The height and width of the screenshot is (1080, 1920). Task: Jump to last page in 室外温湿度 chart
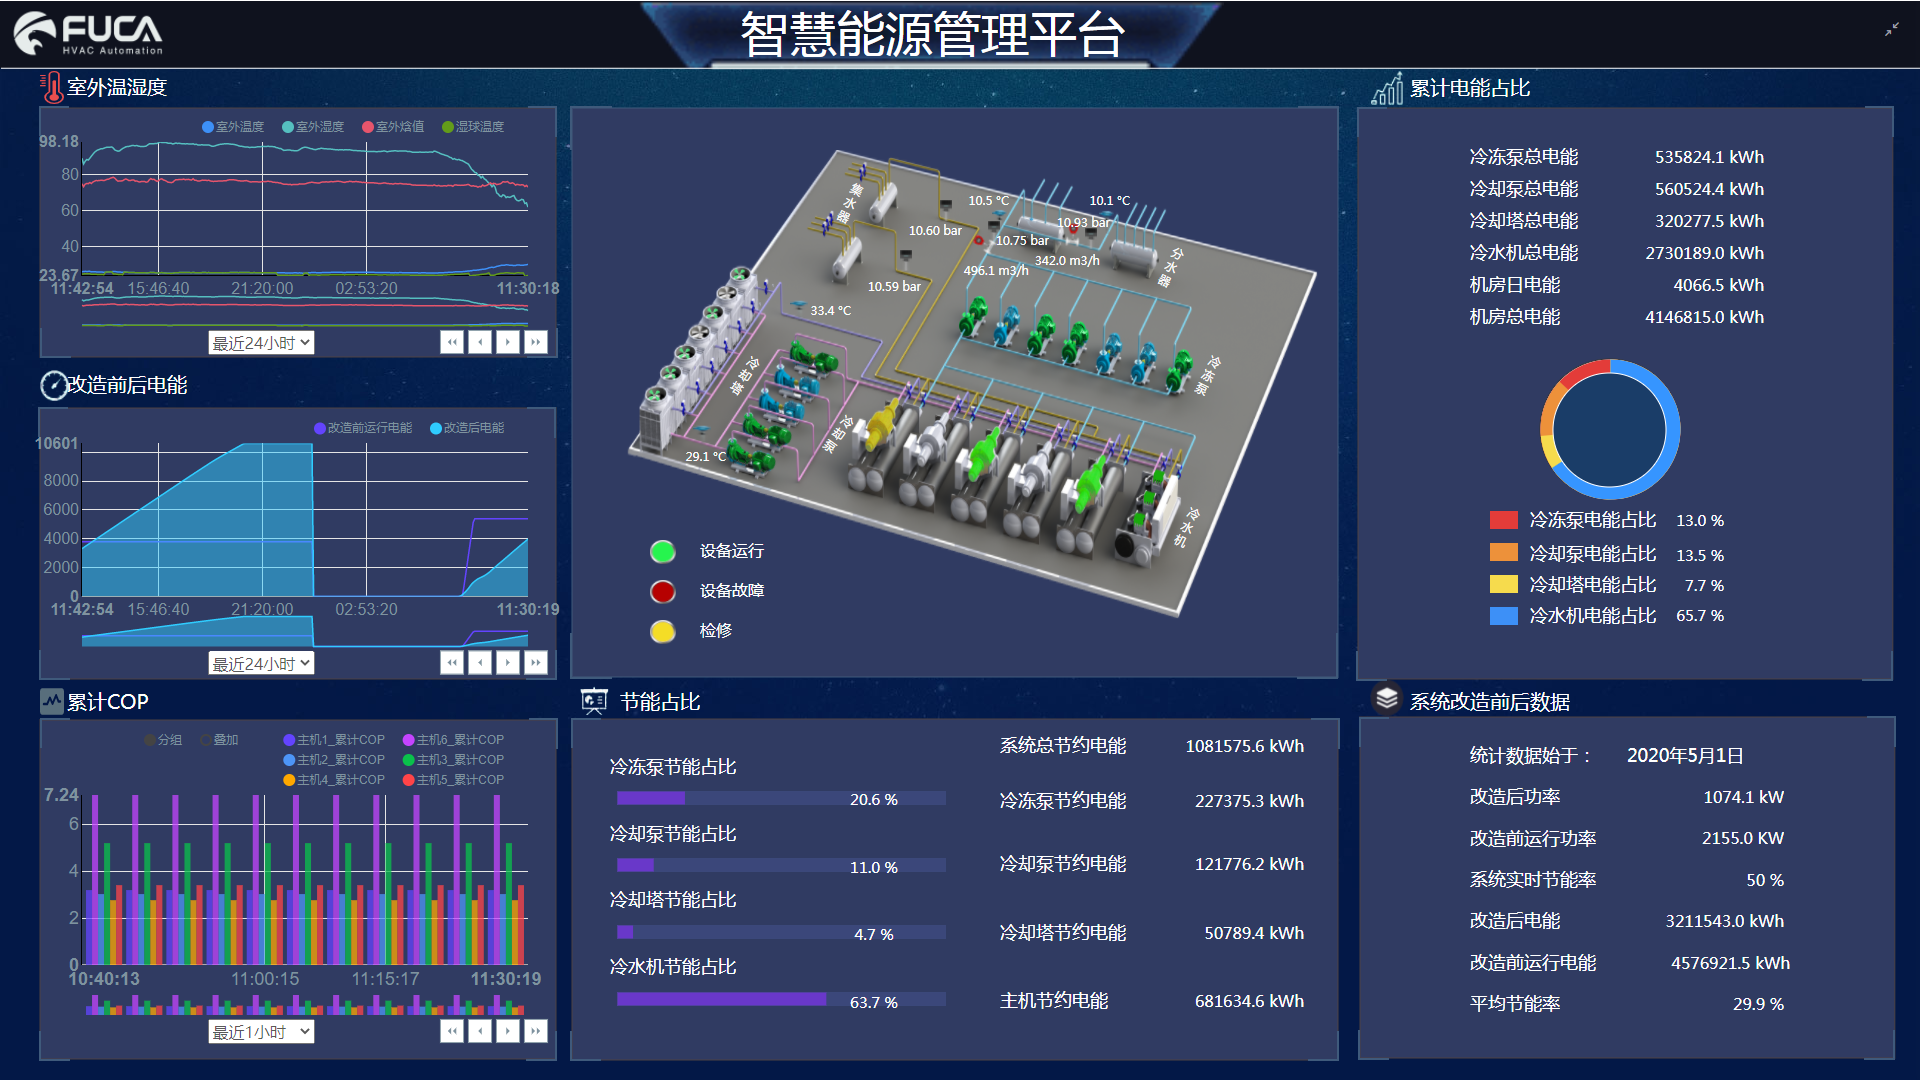tap(536, 343)
